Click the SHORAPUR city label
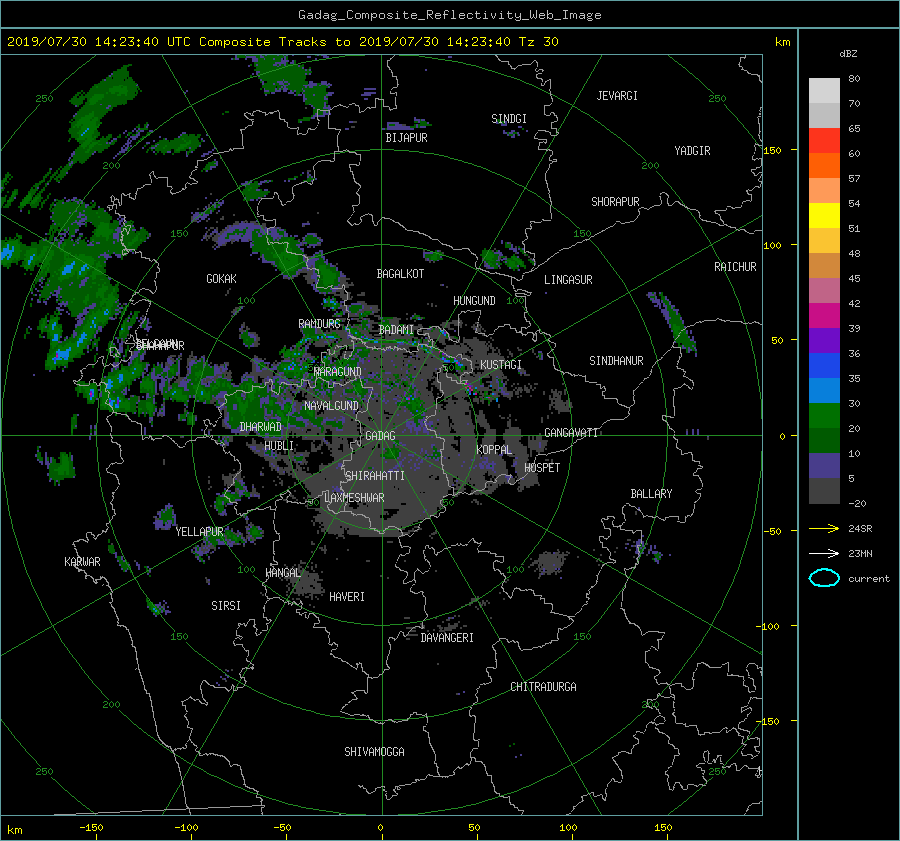 [x=615, y=202]
